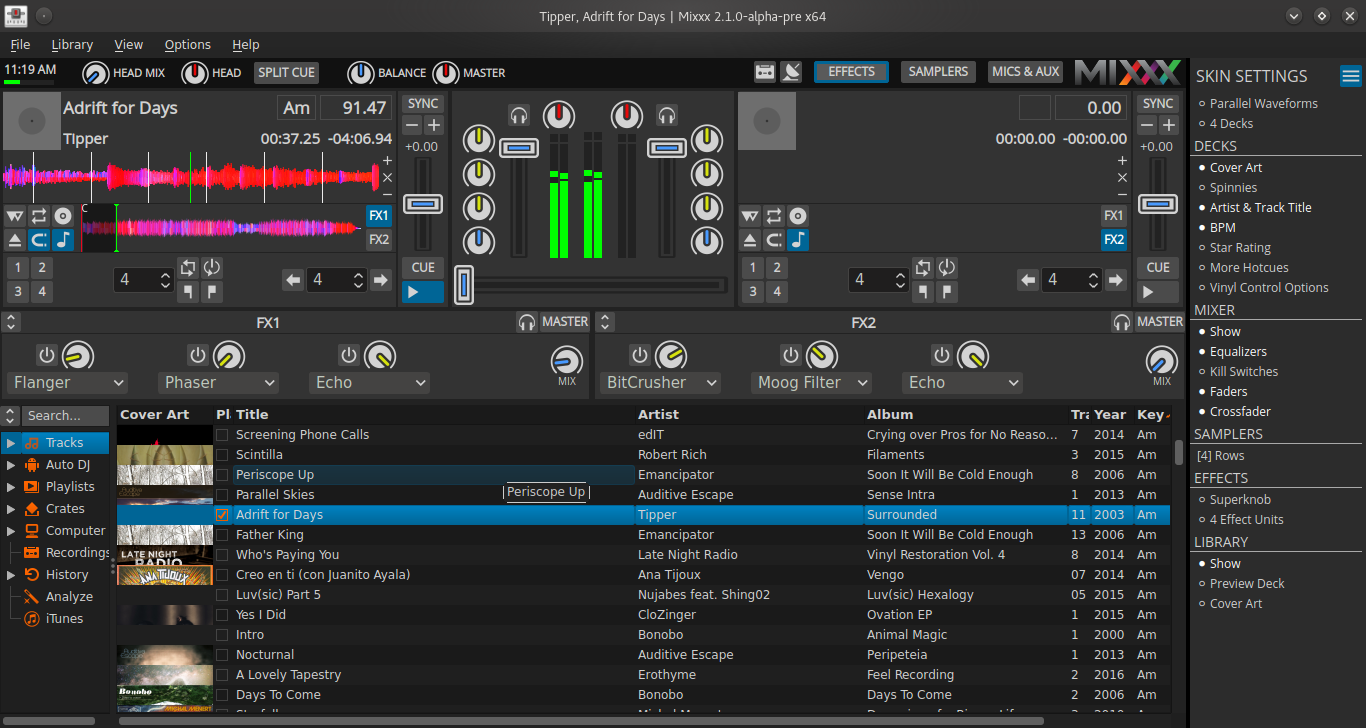Toggle slip mode icon on the left deck
The height and width of the screenshot is (728, 1366).
click(x=15, y=215)
